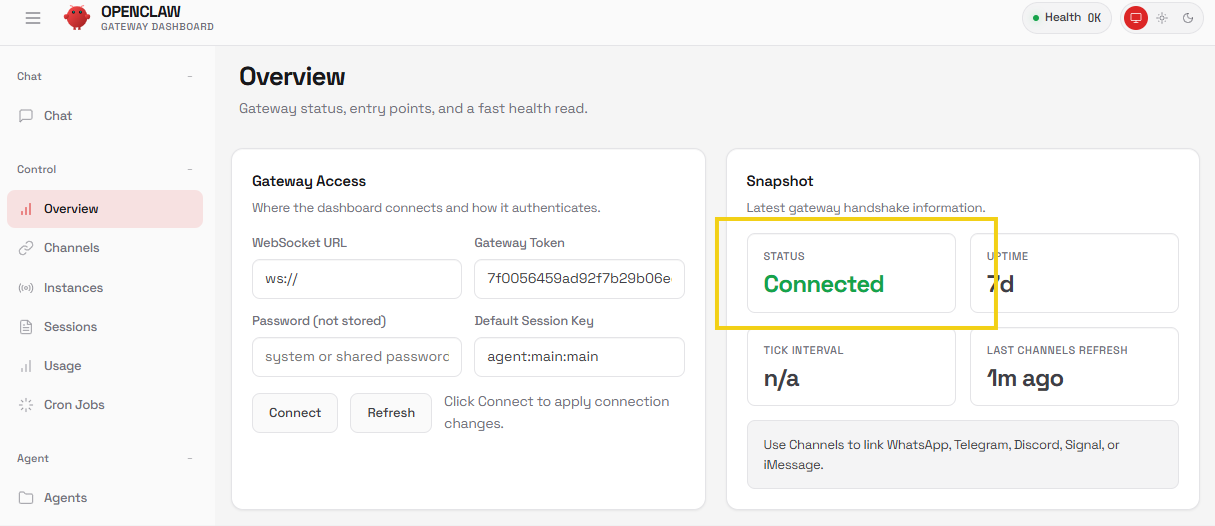
Task: Click the Connect button
Action: point(295,413)
